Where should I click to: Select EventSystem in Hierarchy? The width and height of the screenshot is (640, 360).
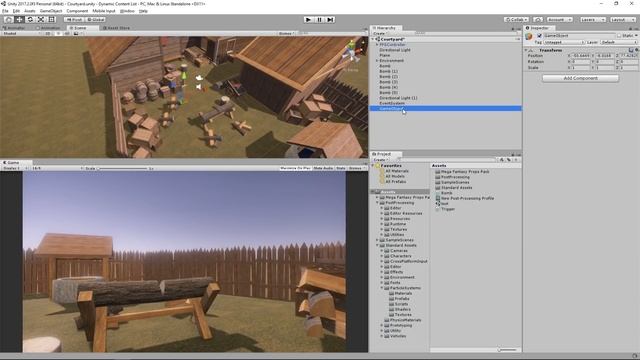(392, 103)
